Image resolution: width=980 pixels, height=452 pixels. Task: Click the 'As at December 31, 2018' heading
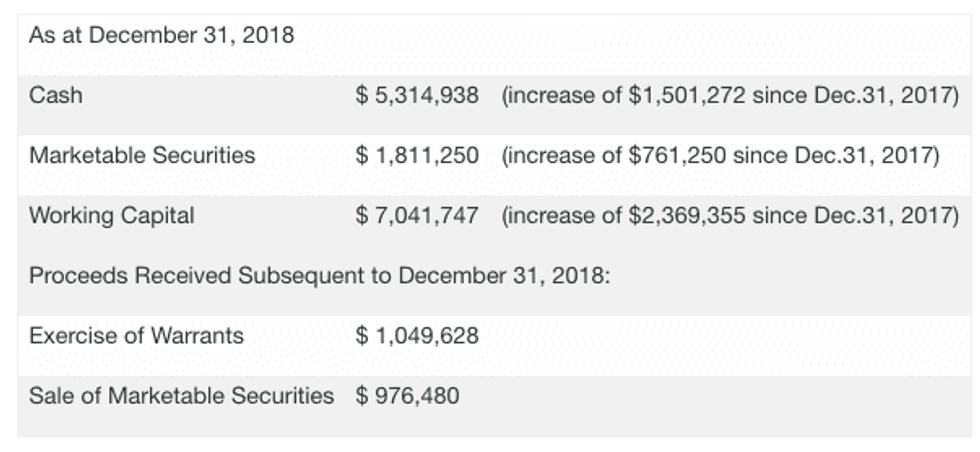coord(161,36)
